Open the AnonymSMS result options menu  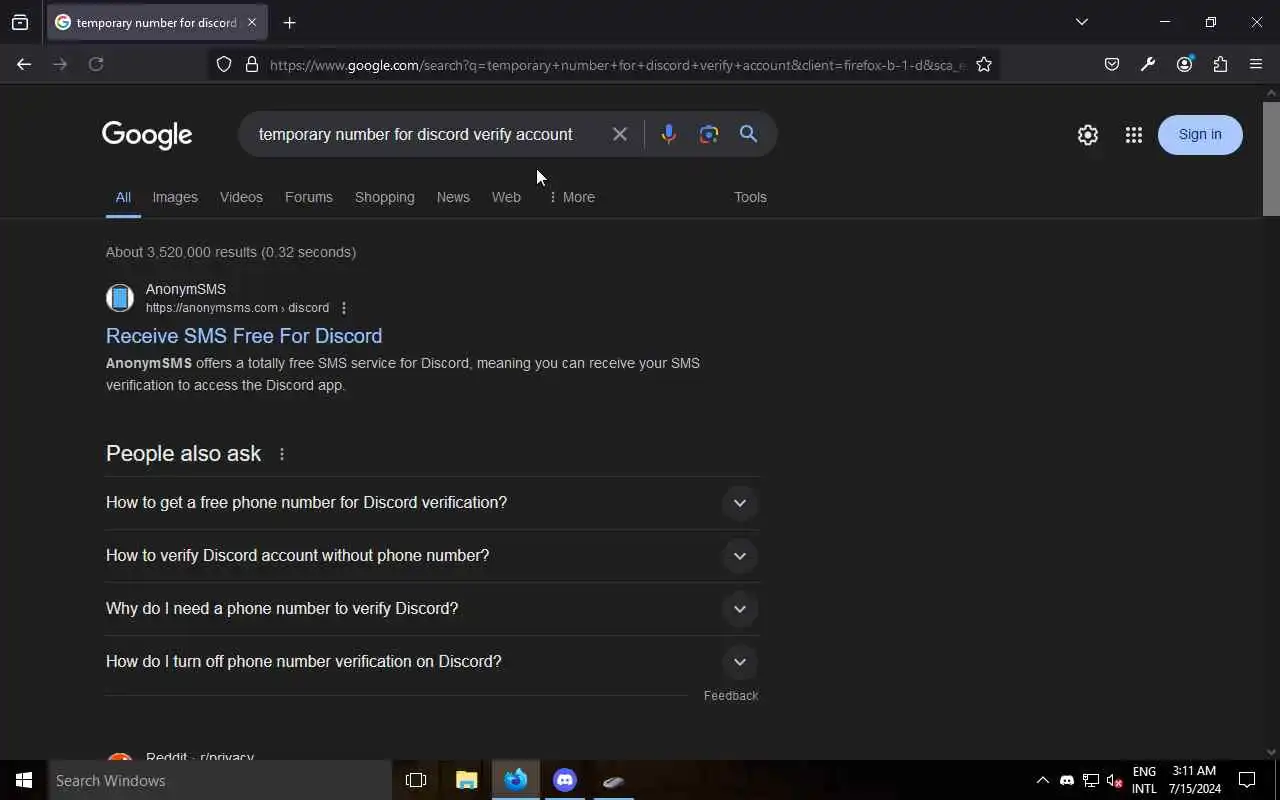(x=344, y=308)
